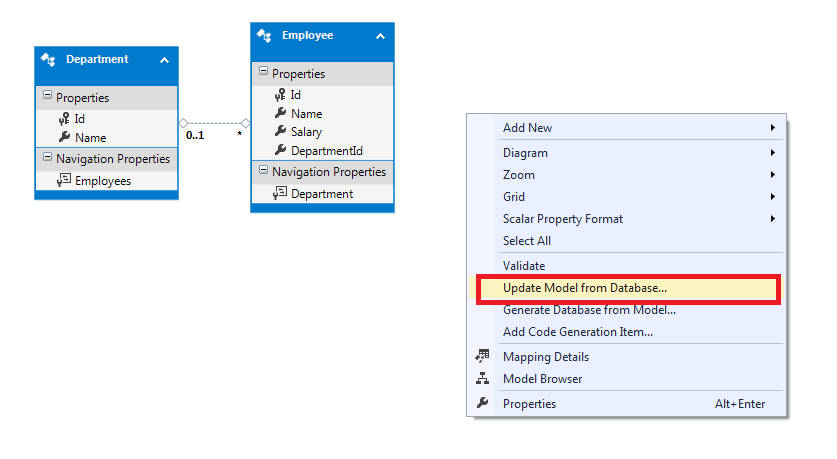Open the Zoom submenu arrow
Viewport: 837px width, 459px height.
pyautogui.click(x=772, y=175)
